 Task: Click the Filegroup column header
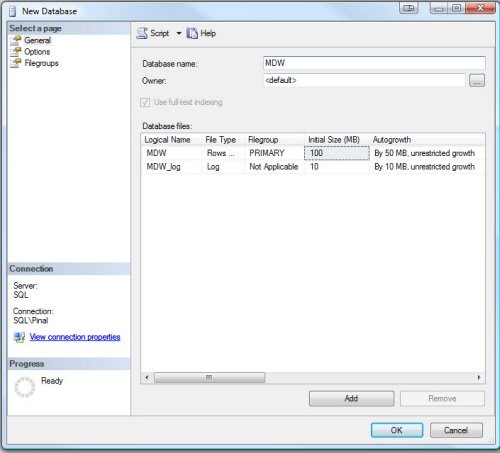pos(274,140)
